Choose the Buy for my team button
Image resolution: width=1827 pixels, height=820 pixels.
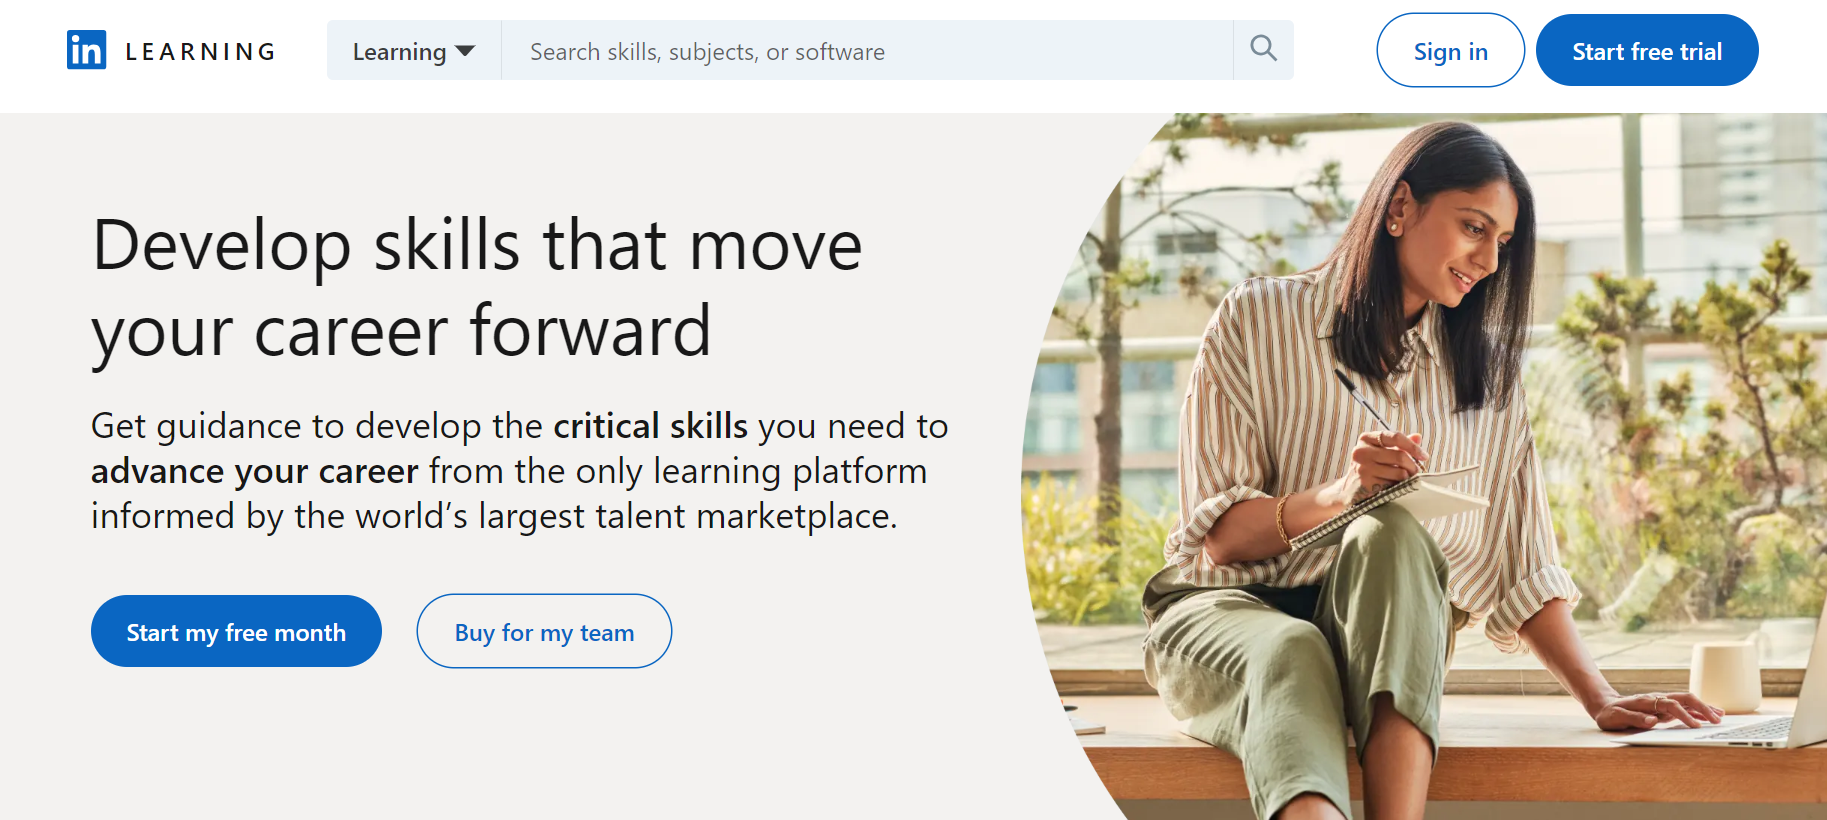pyautogui.click(x=544, y=632)
